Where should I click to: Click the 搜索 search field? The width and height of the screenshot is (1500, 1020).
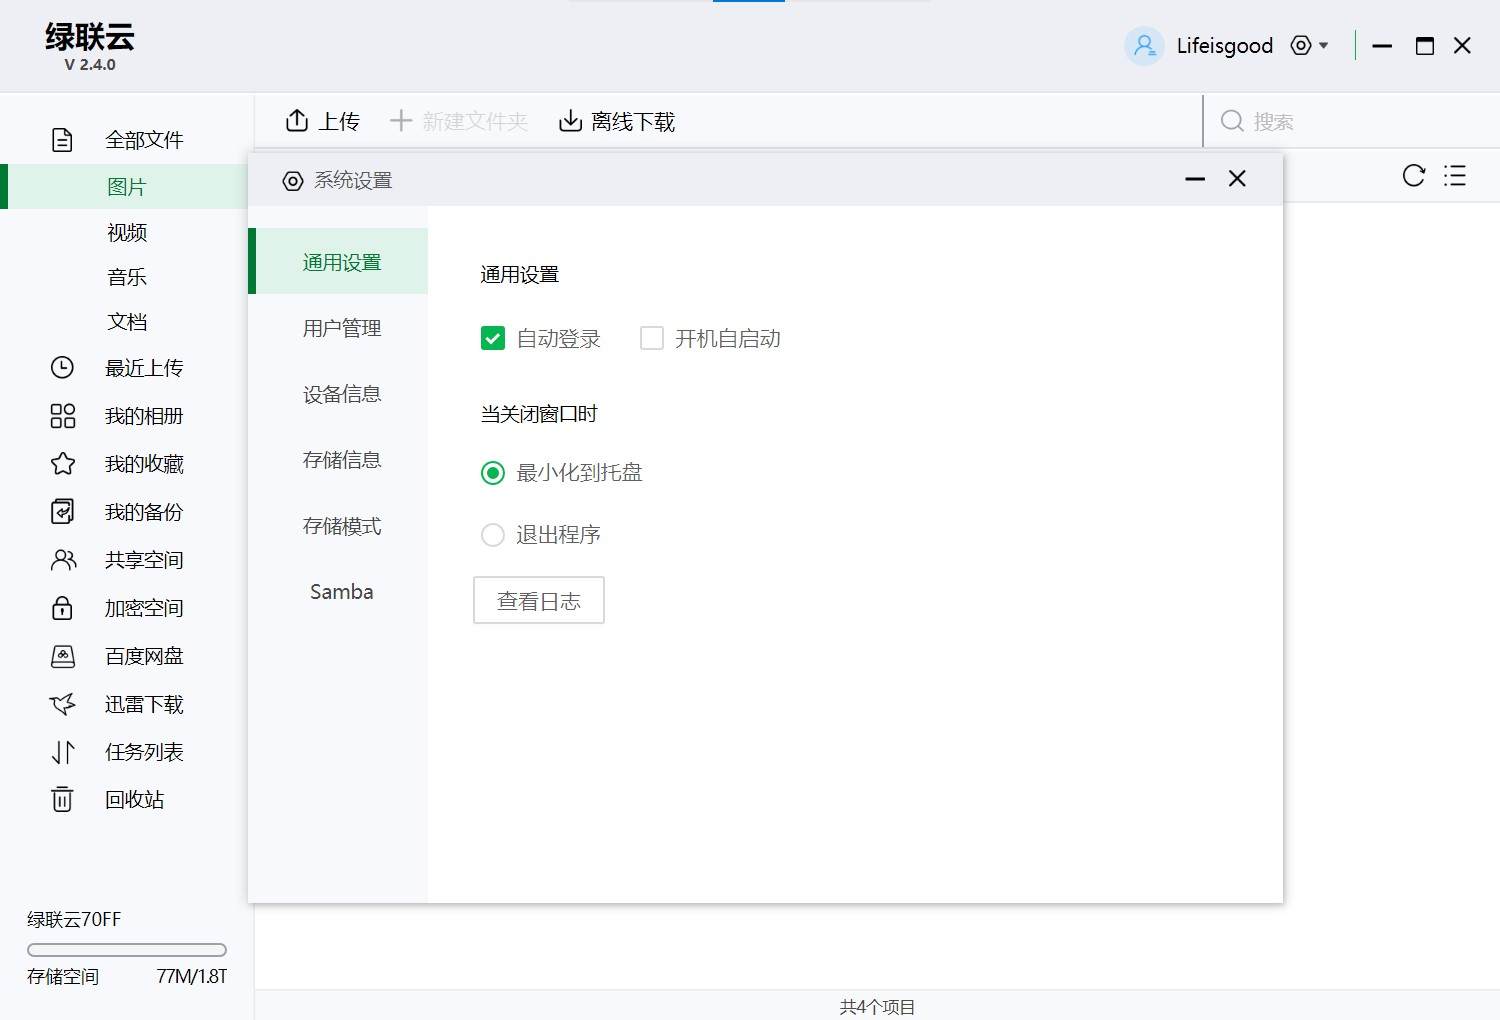click(x=1350, y=121)
